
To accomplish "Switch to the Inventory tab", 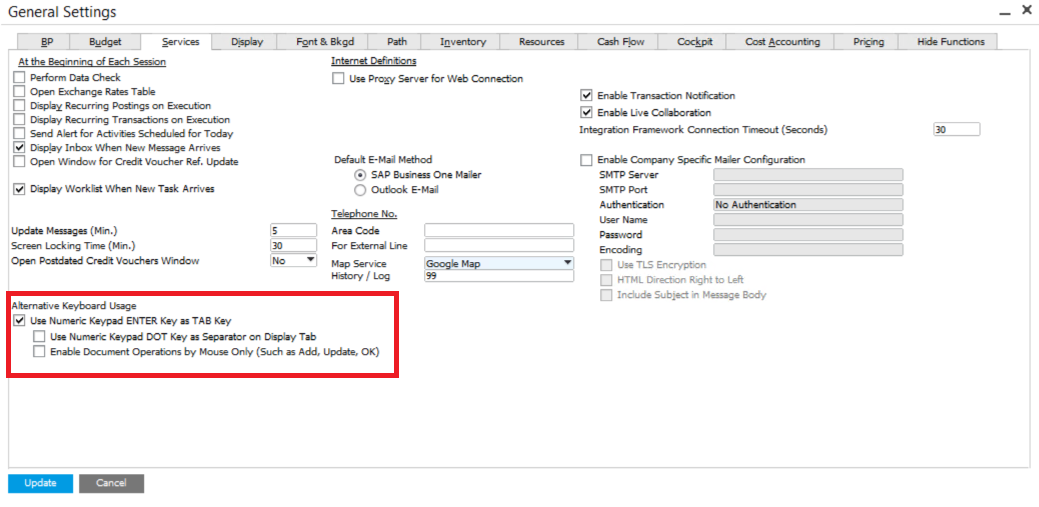I will pyautogui.click(x=463, y=42).
